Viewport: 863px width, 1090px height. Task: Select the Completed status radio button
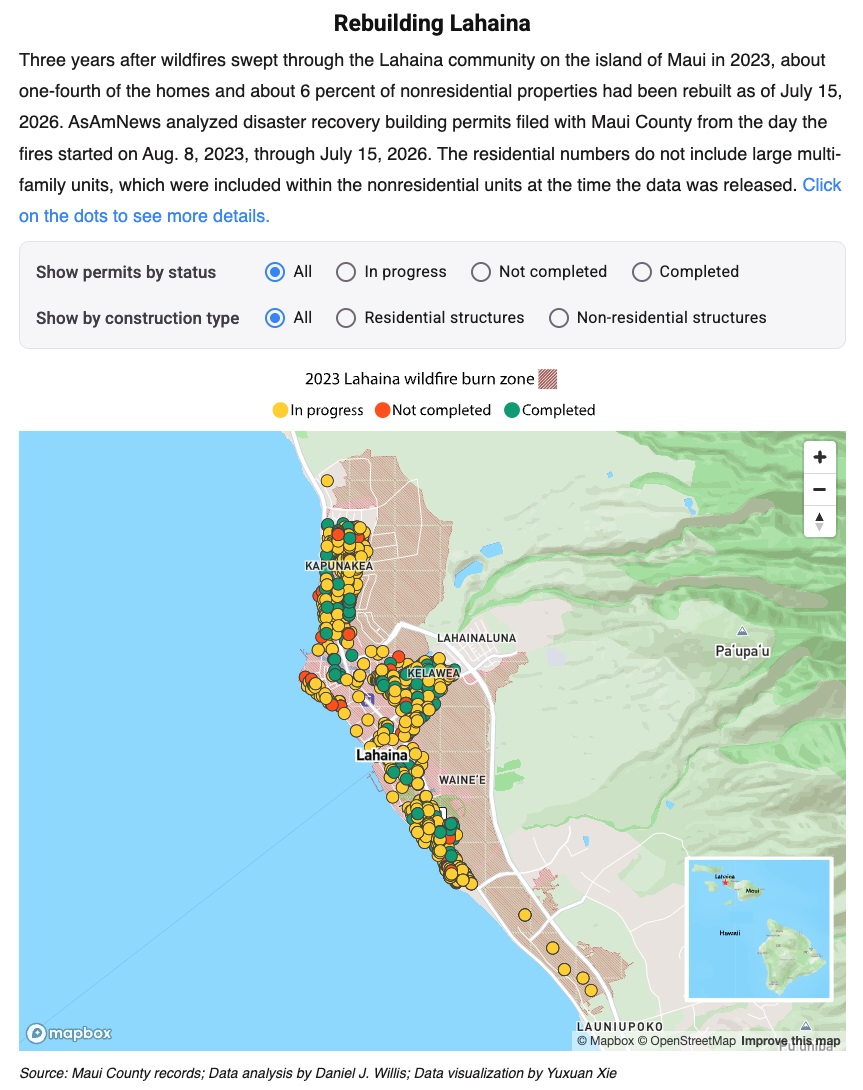[641, 272]
